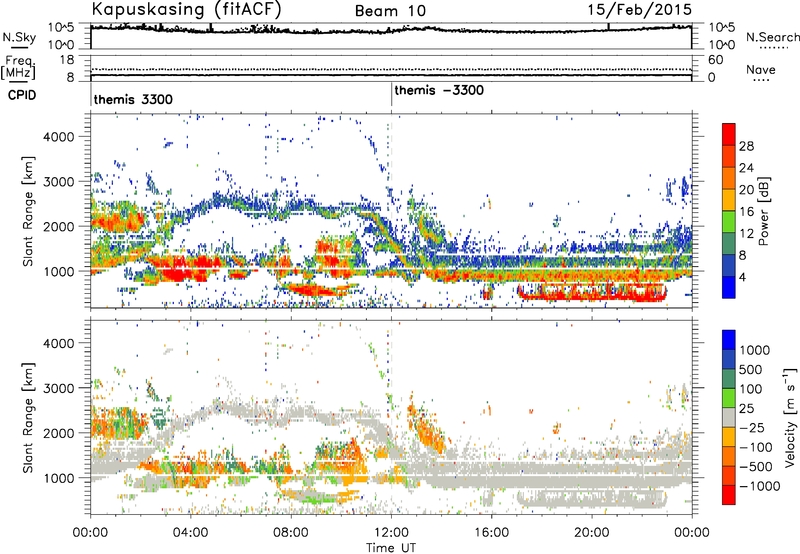Click the strong red echo band after 17:00 in power panel
The height and width of the screenshot is (554, 800).
[592, 293]
